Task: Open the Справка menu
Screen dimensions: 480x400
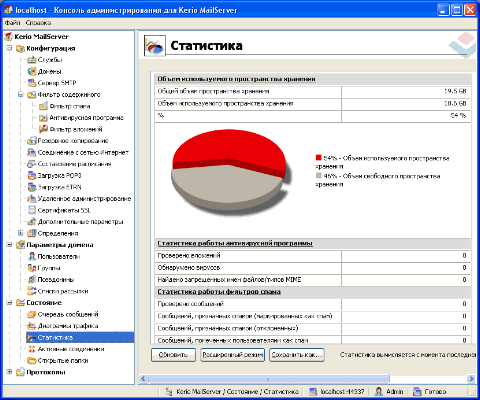Action: point(38,23)
